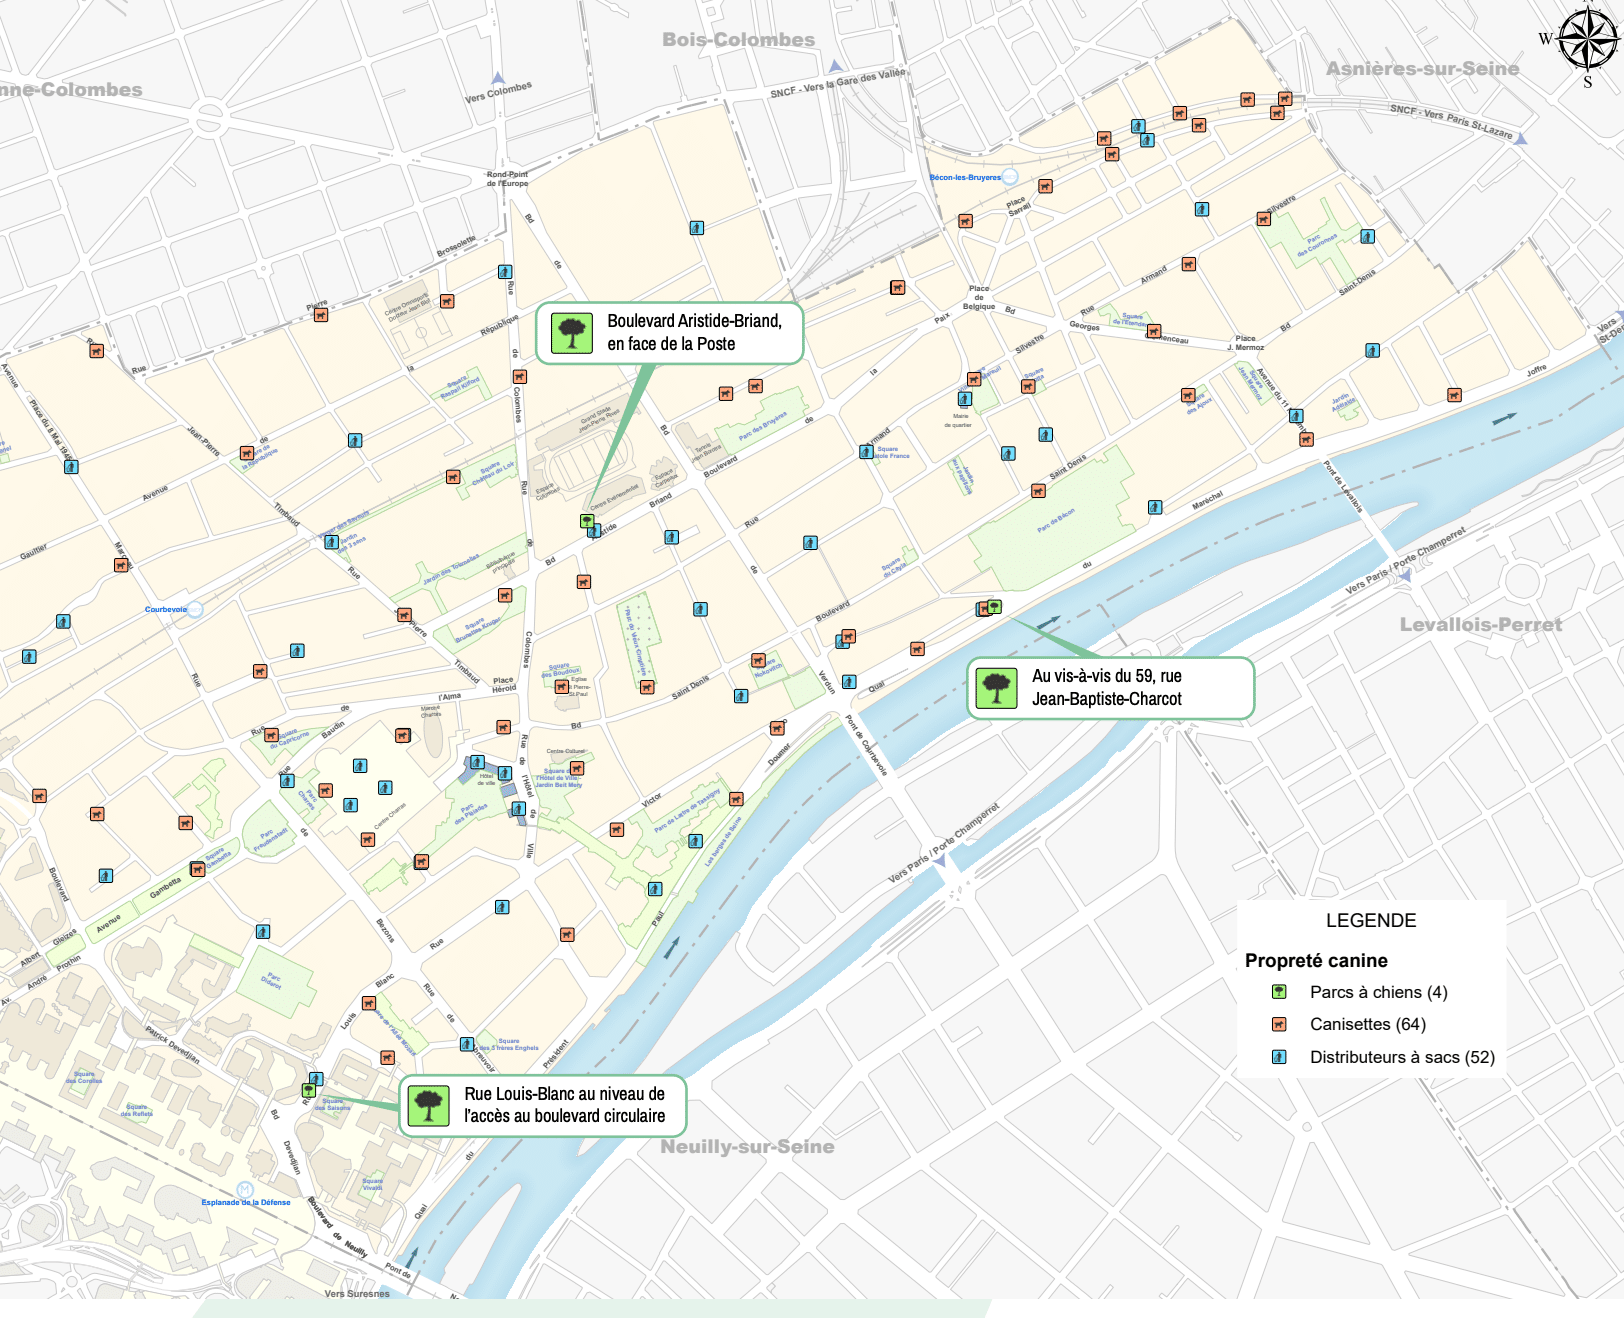Click the Place de Belgique label

click(x=979, y=297)
